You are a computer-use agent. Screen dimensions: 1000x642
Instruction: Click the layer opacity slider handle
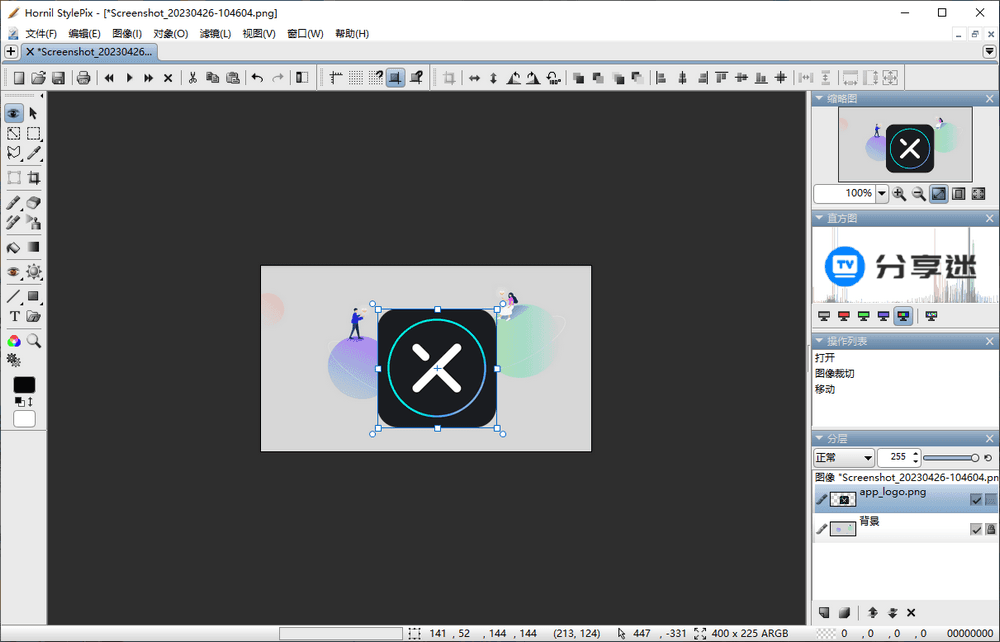[975, 458]
